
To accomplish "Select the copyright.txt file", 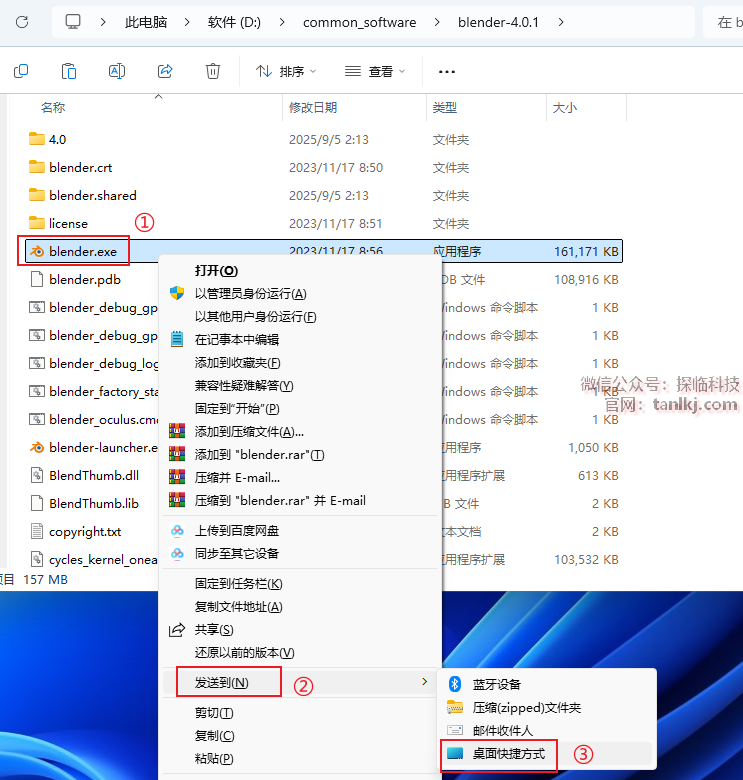I will (x=75, y=532).
